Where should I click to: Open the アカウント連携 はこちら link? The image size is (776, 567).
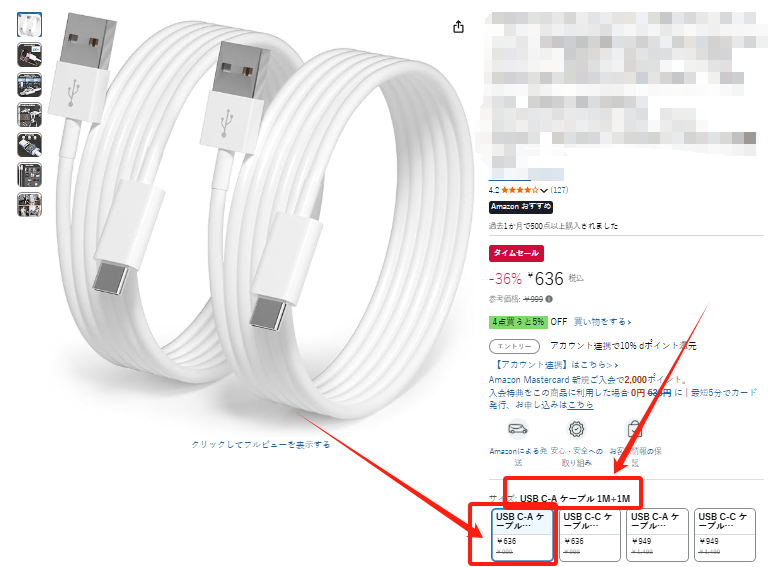click(x=556, y=365)
